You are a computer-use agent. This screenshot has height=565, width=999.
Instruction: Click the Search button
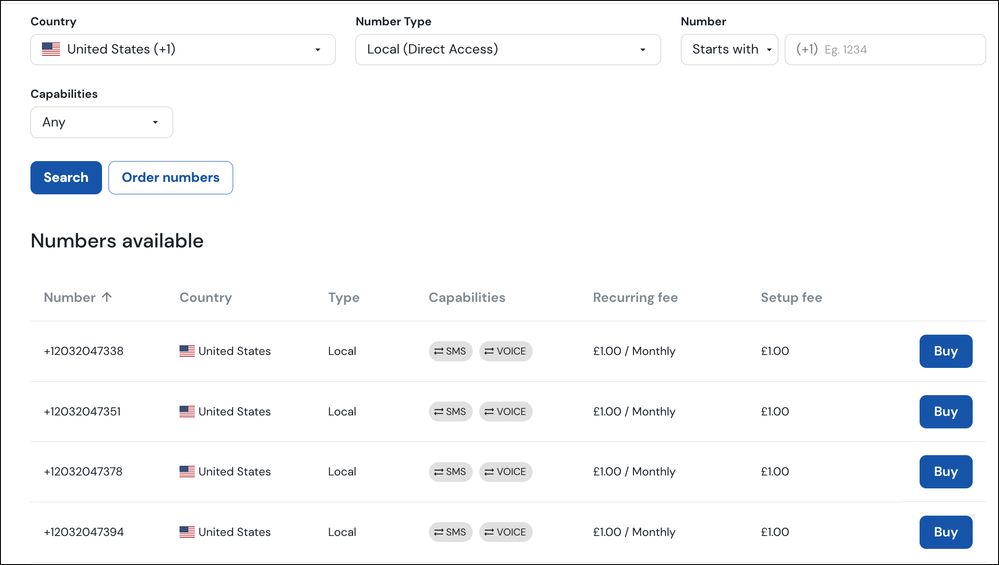click(66, 178)
